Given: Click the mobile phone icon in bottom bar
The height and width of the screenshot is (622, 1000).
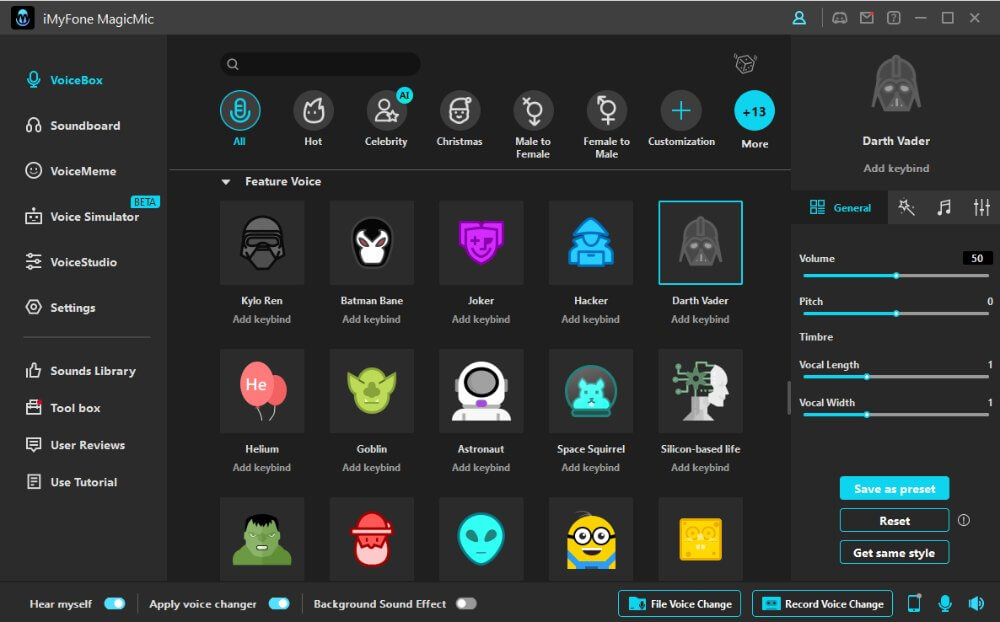Looking at the screenshot, I should pyautogui.click(x=914, y=603).
